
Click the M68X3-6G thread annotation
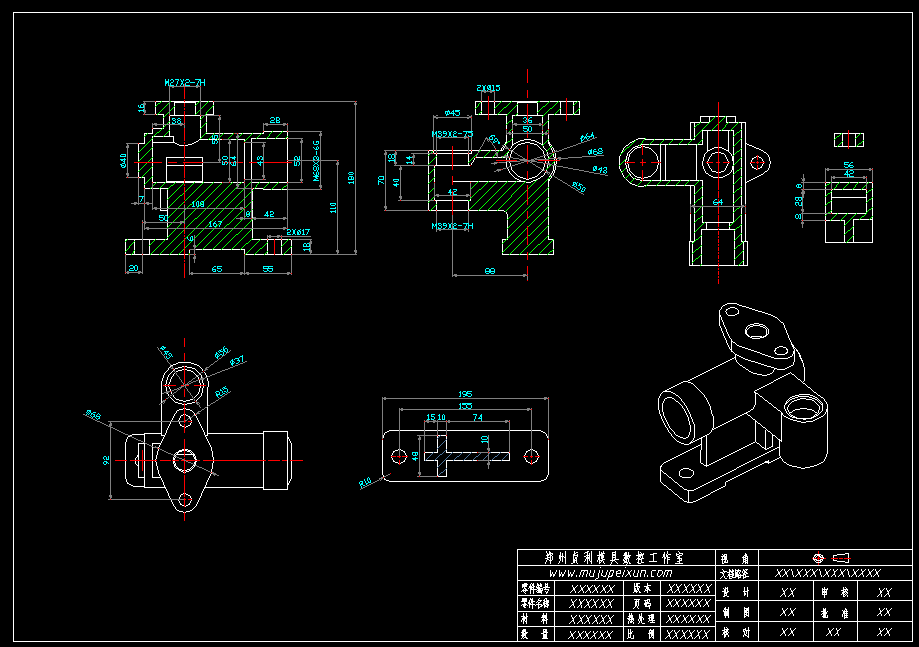(x=316, y=161)
